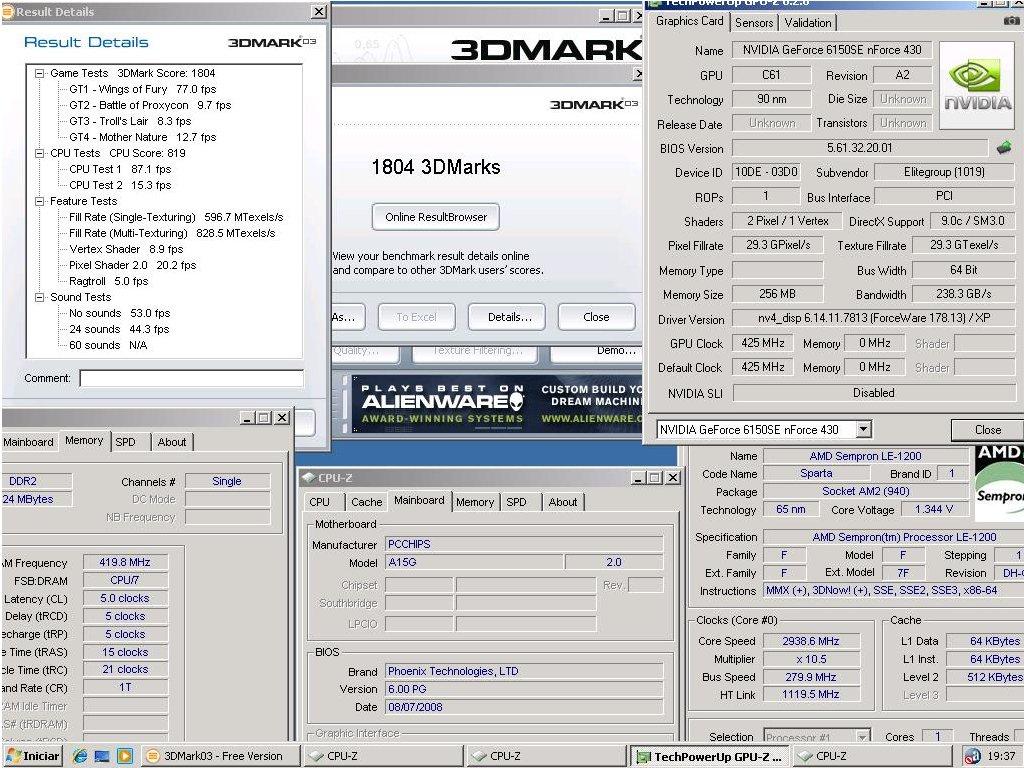
Task: Select the Ragtroll 5.0 fps row
Action: click(108, 281)
